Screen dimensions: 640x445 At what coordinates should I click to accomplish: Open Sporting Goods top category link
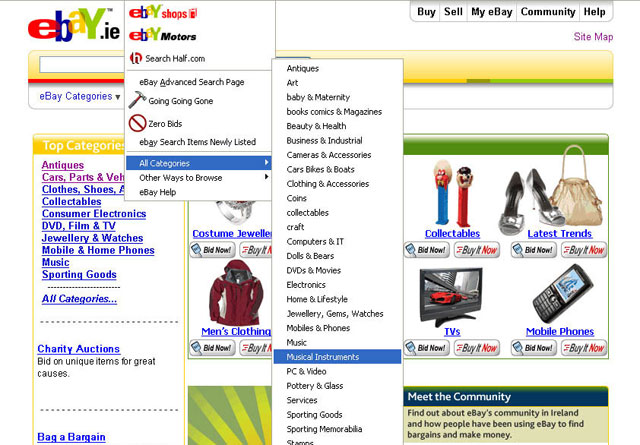click(x=79, y=274)
